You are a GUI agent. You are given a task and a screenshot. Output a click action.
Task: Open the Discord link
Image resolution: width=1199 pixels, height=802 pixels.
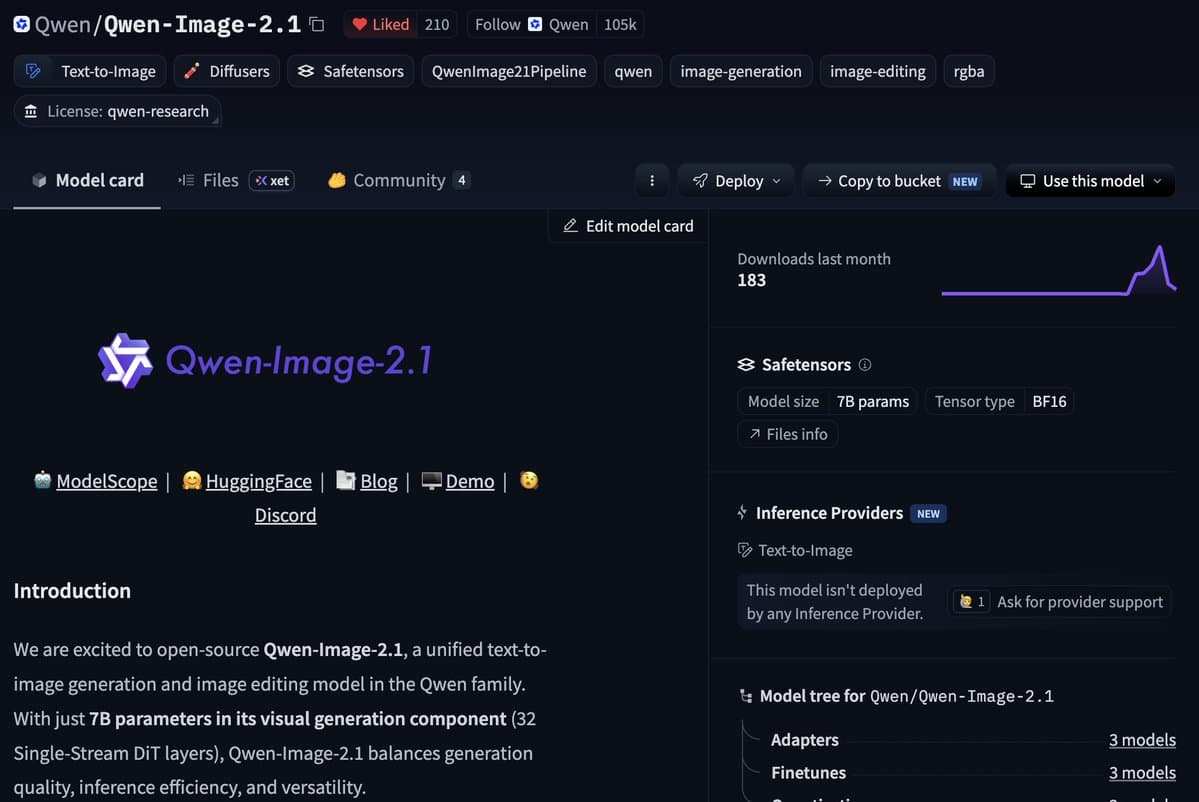tap(285, 515)
